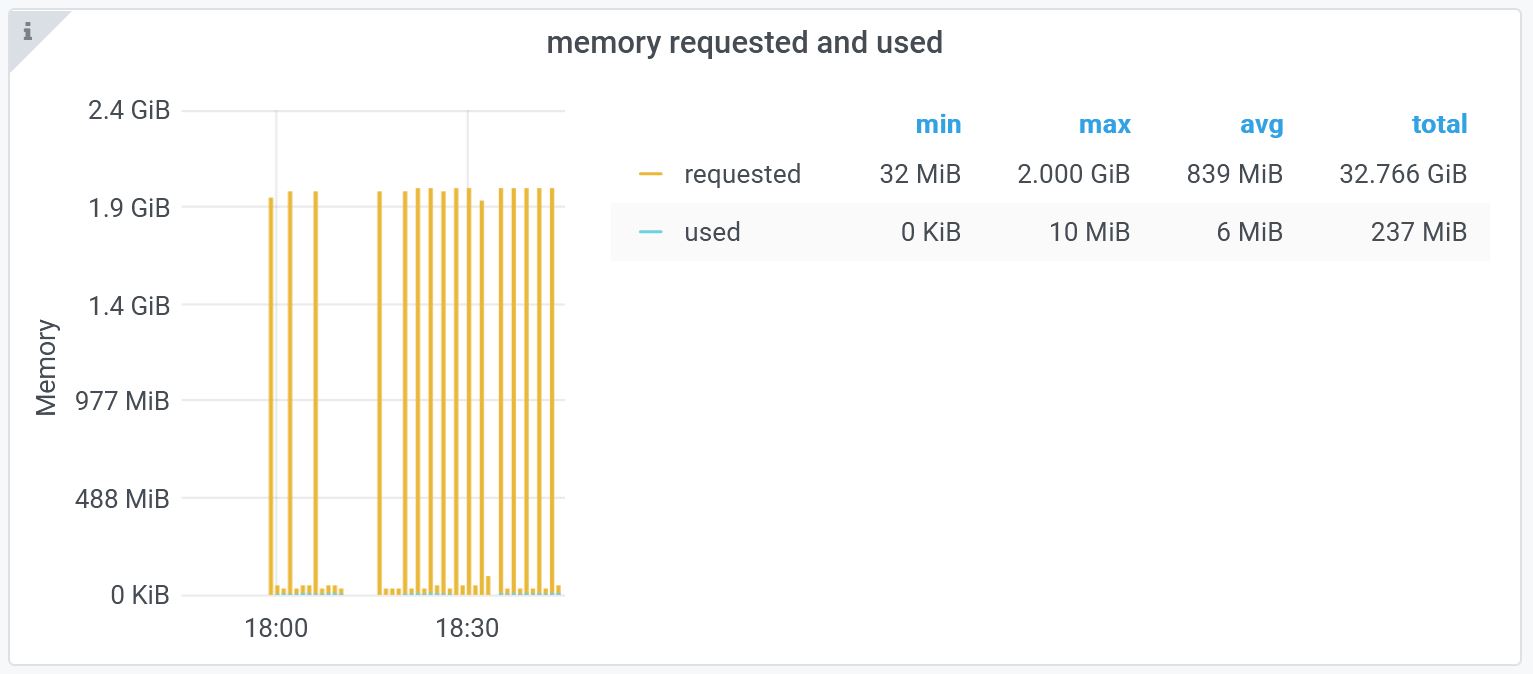
Task: Click the panel info icon in corner
Action: tap(27, 32)
